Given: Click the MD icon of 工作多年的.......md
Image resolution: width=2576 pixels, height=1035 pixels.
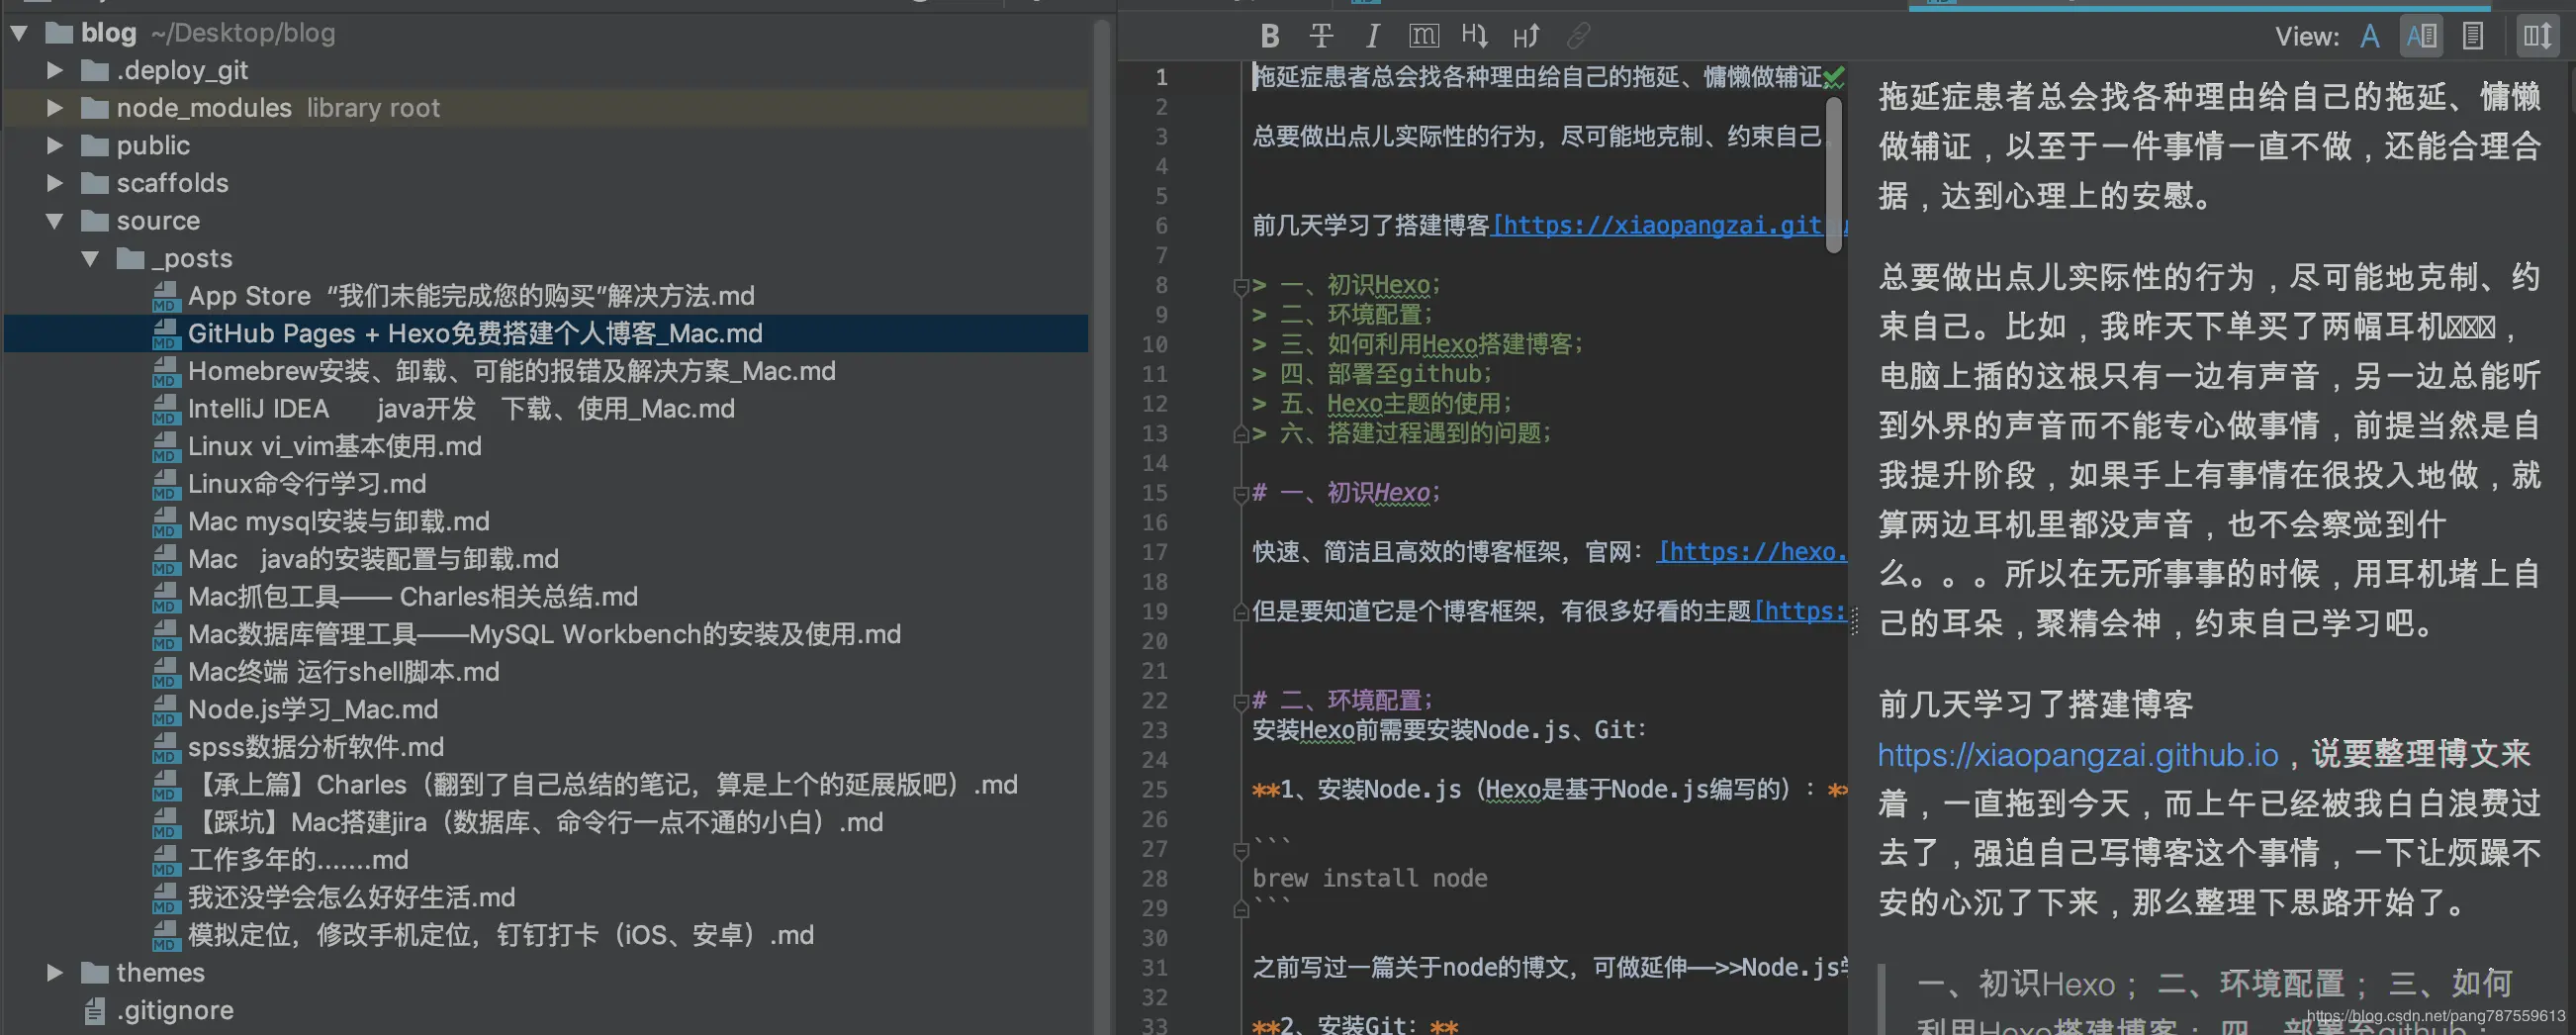Looking at the screenshot, I should click(x=165, y=860).
